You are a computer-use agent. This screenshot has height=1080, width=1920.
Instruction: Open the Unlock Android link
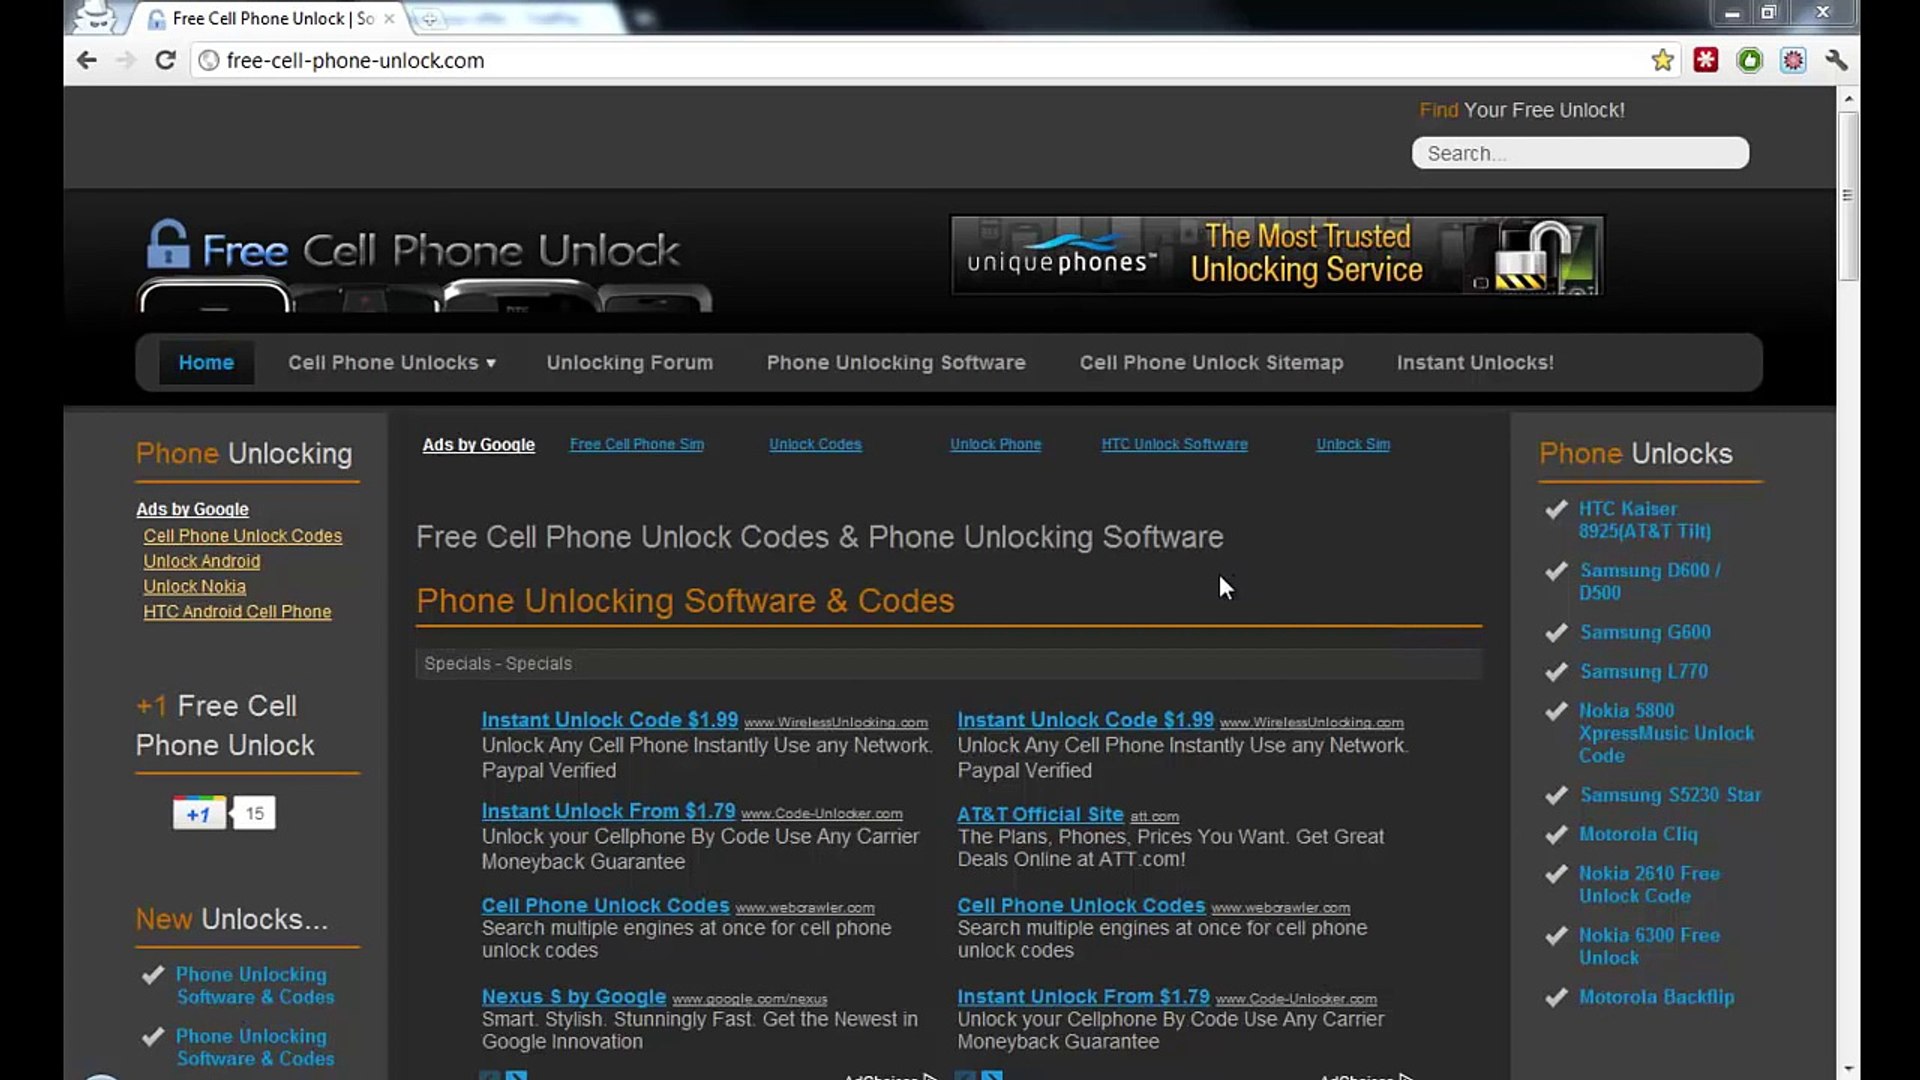tap(201, 561)
